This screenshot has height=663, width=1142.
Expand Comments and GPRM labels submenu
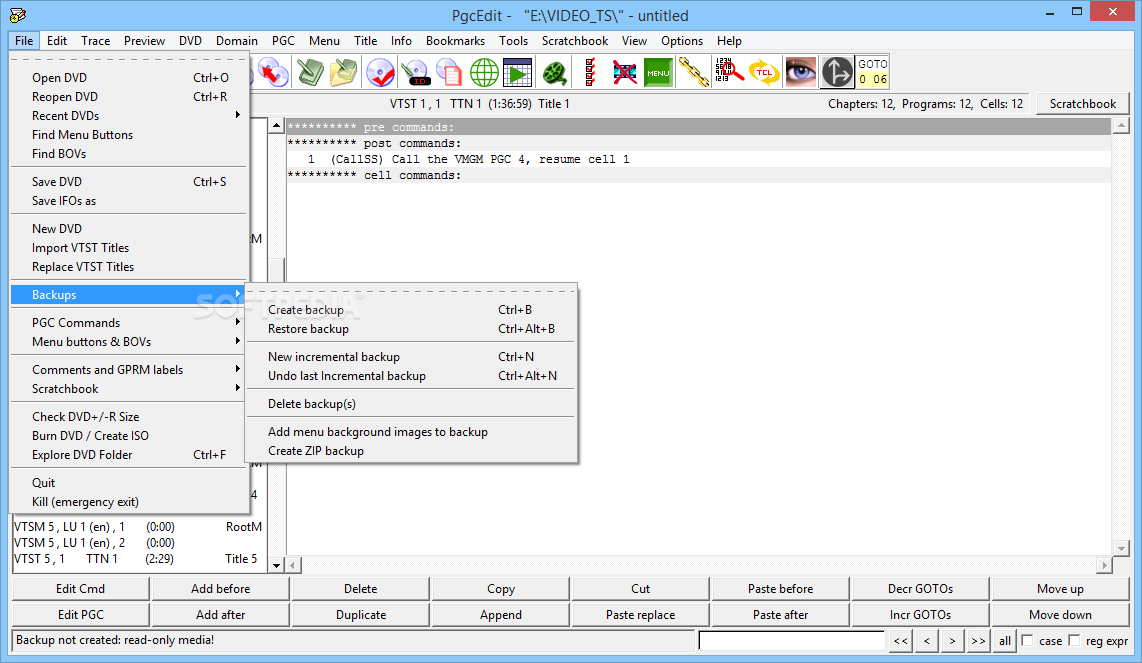129,369
